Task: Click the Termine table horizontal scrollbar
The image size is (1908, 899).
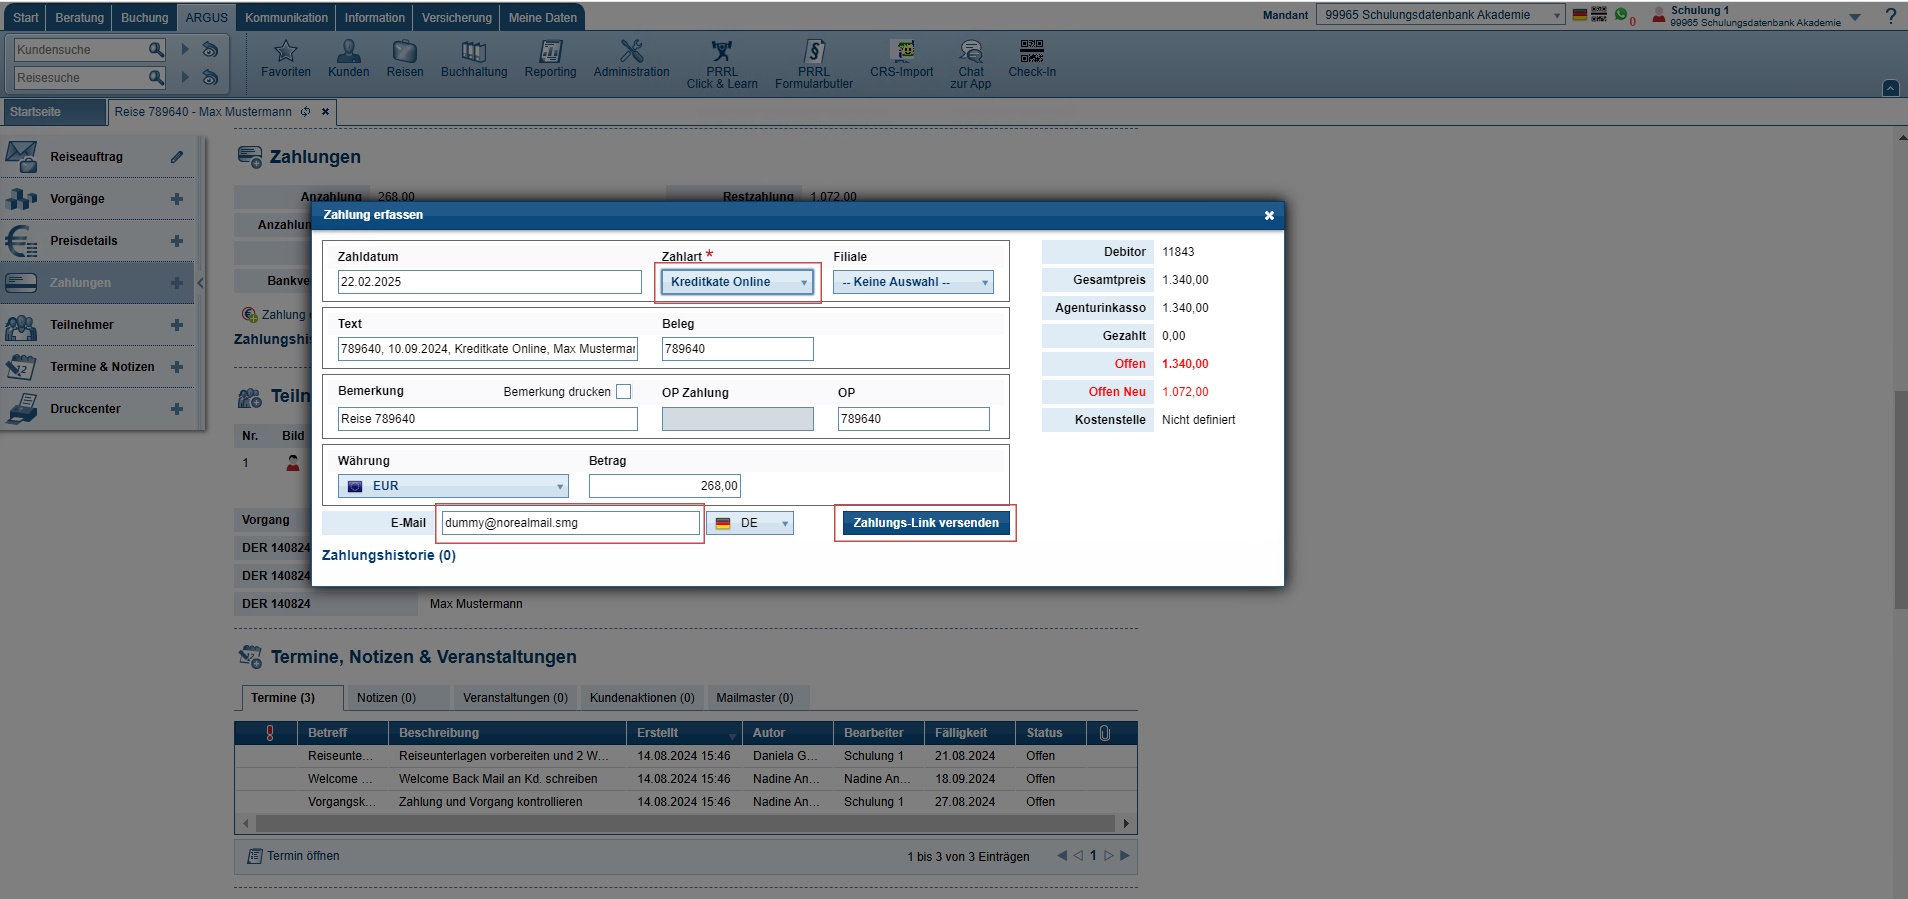Action: (686, 824)
